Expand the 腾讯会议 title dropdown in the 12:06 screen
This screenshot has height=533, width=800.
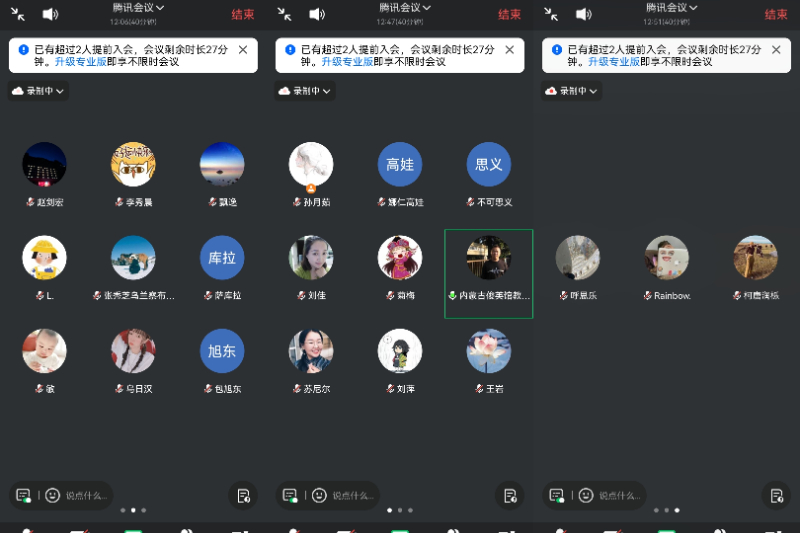[138, 8]
